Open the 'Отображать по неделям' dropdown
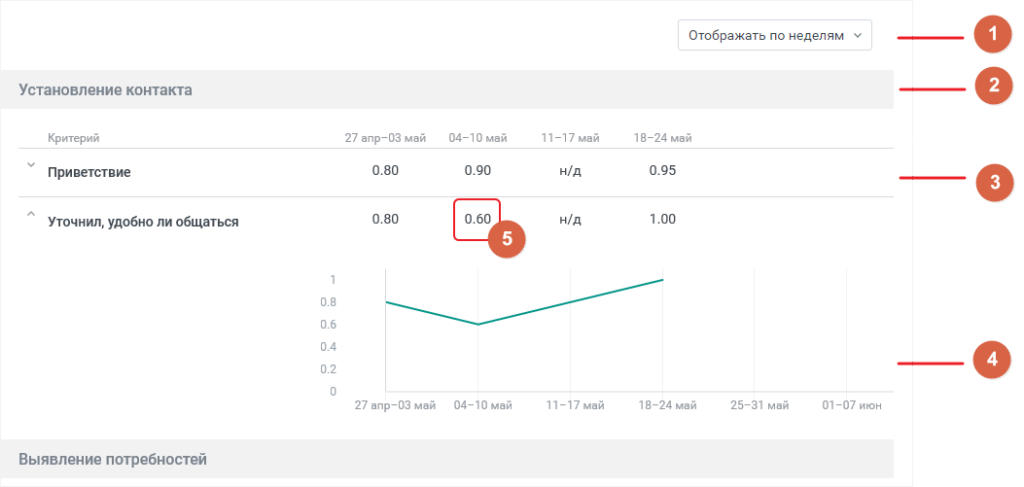 pyautogui.click(x=774, y=36)
